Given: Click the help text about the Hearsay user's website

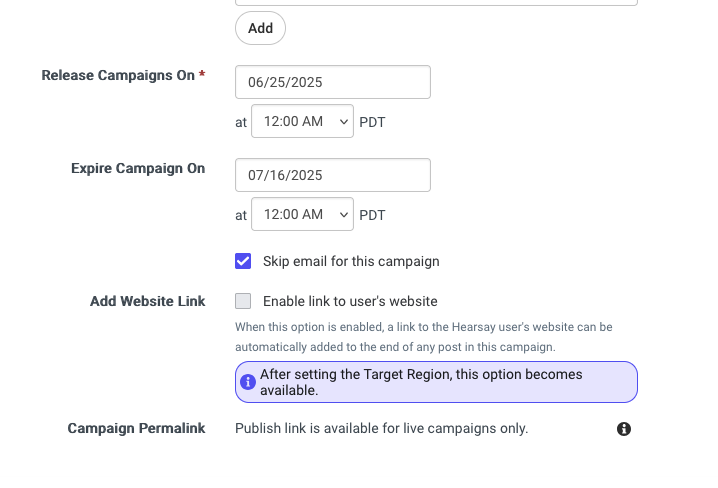Looking at the screenshot, I should coord(424,337).
